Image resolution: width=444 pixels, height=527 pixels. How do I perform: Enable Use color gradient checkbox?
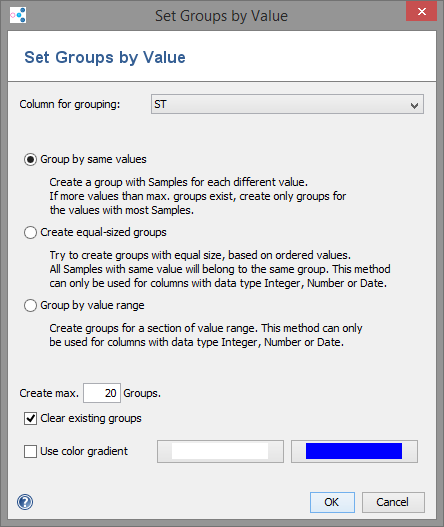click(x=30, y=451)
